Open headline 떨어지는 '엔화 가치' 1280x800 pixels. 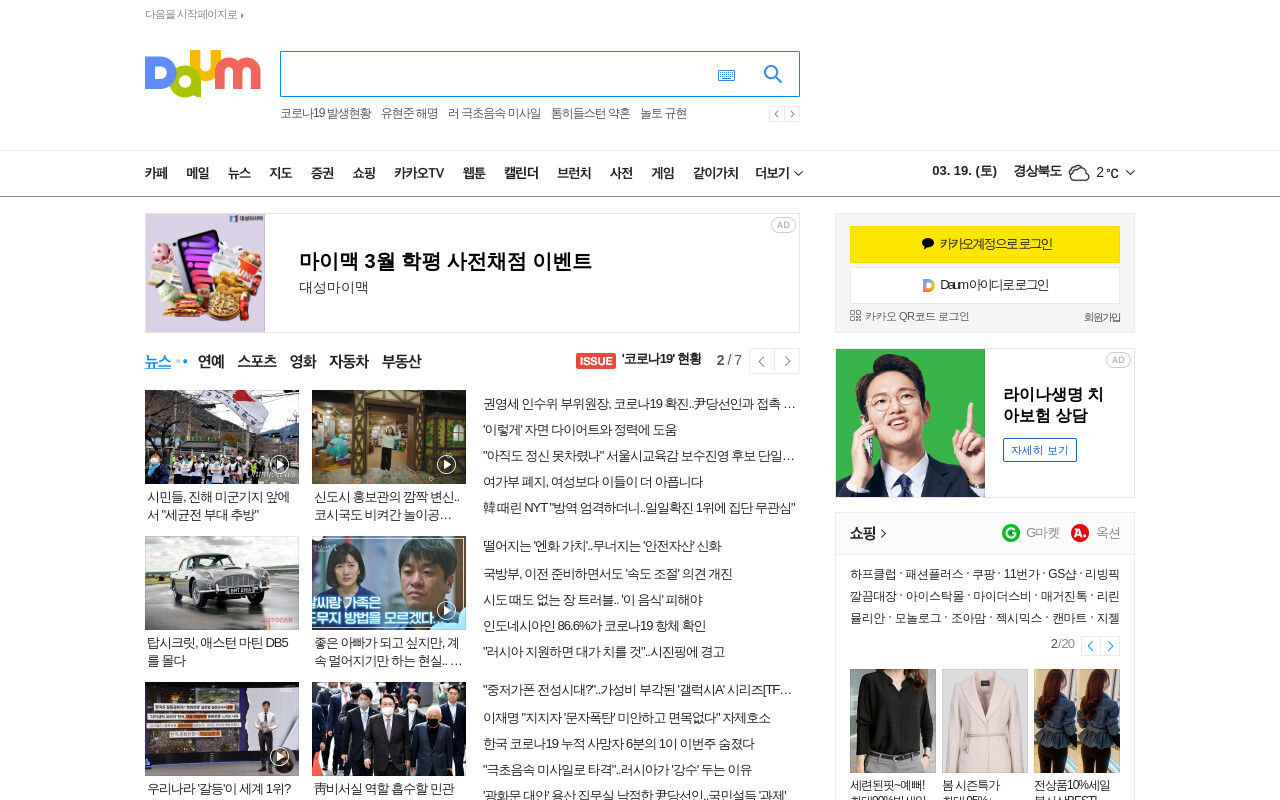point(602,546)
